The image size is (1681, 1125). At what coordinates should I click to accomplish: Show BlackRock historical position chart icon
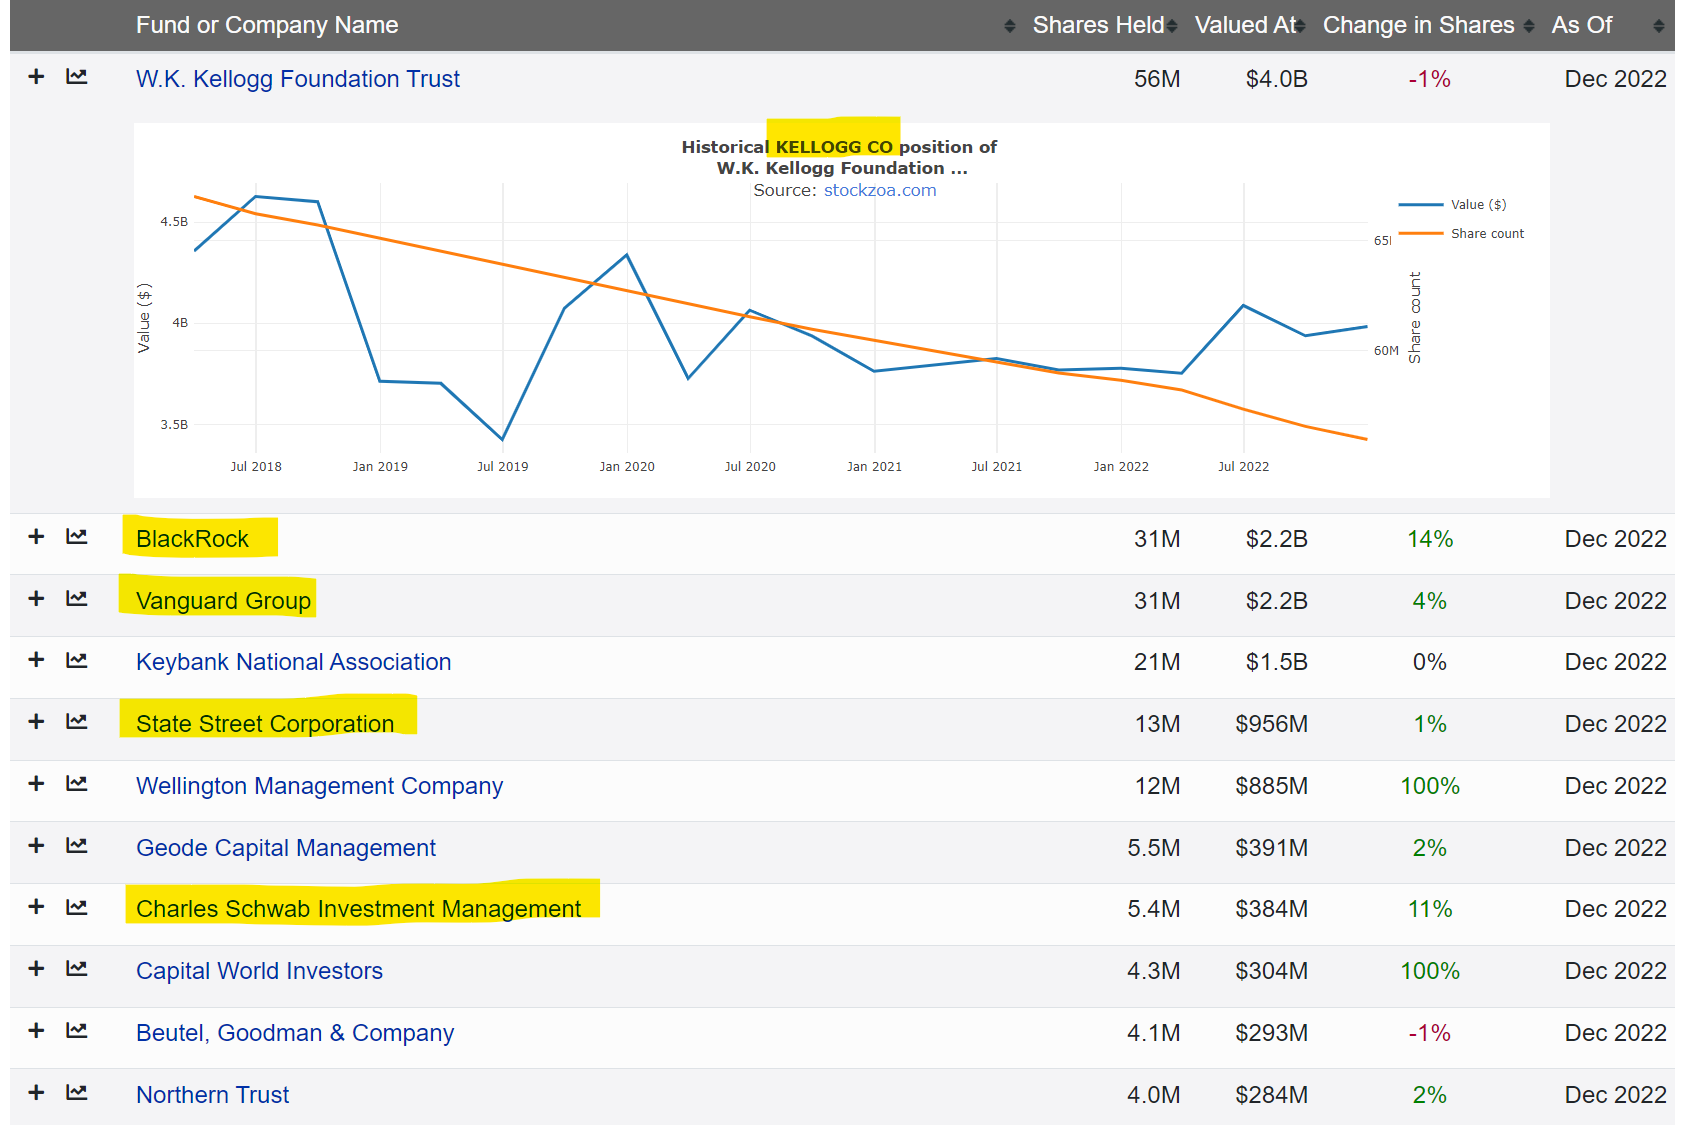point(77,537)
